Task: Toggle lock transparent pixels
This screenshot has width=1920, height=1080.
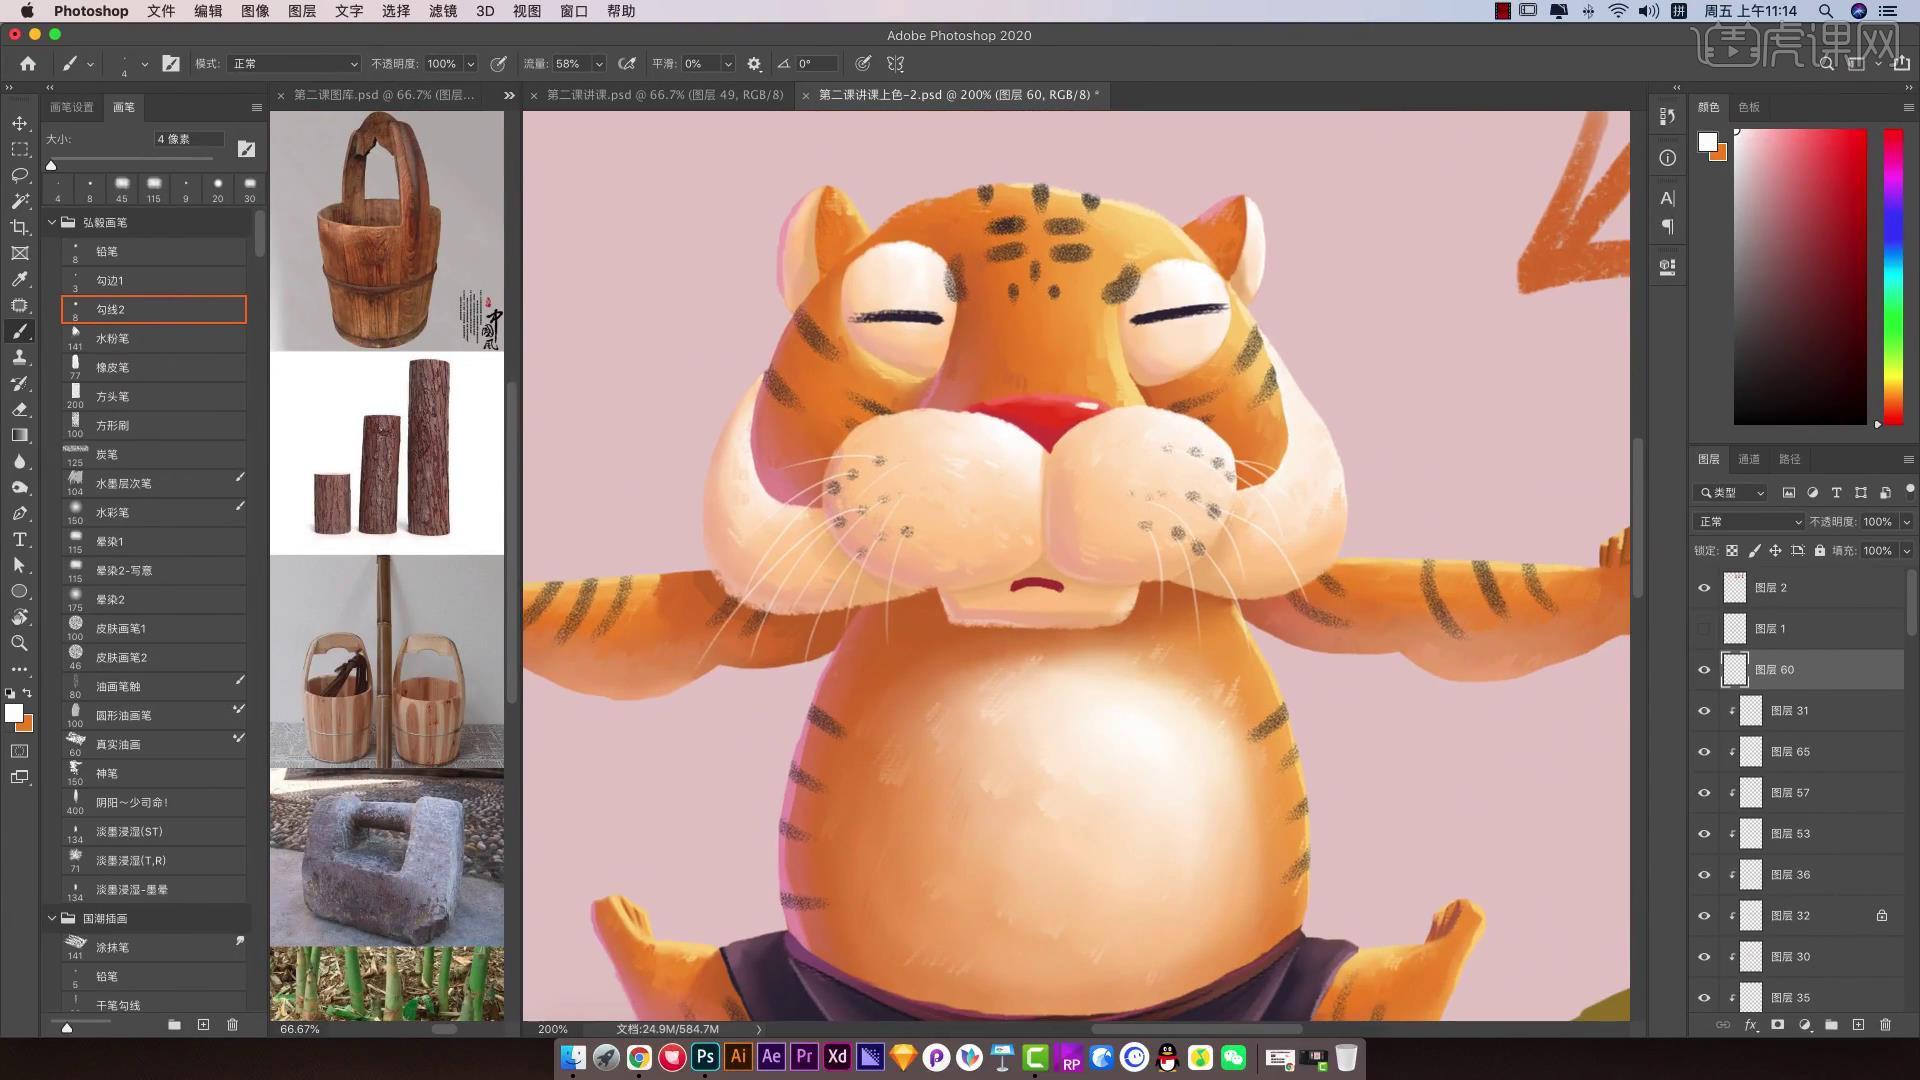Action: pyautogui.click(x=1731, y=550)
